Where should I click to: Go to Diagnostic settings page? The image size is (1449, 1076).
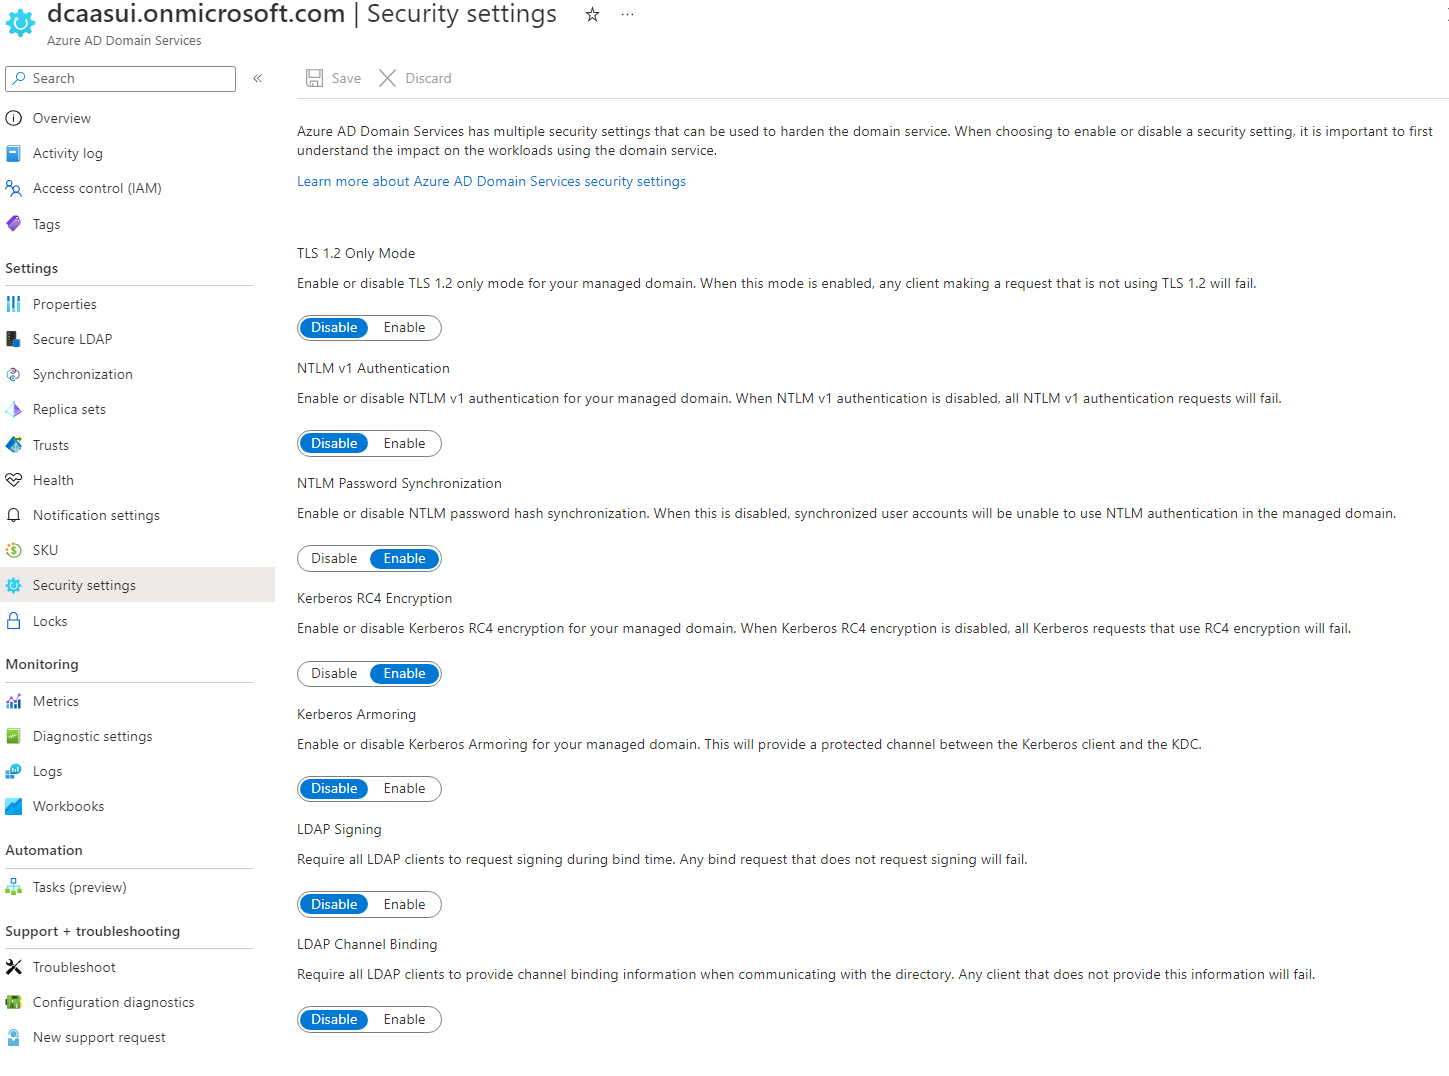(x=92, y=736)
